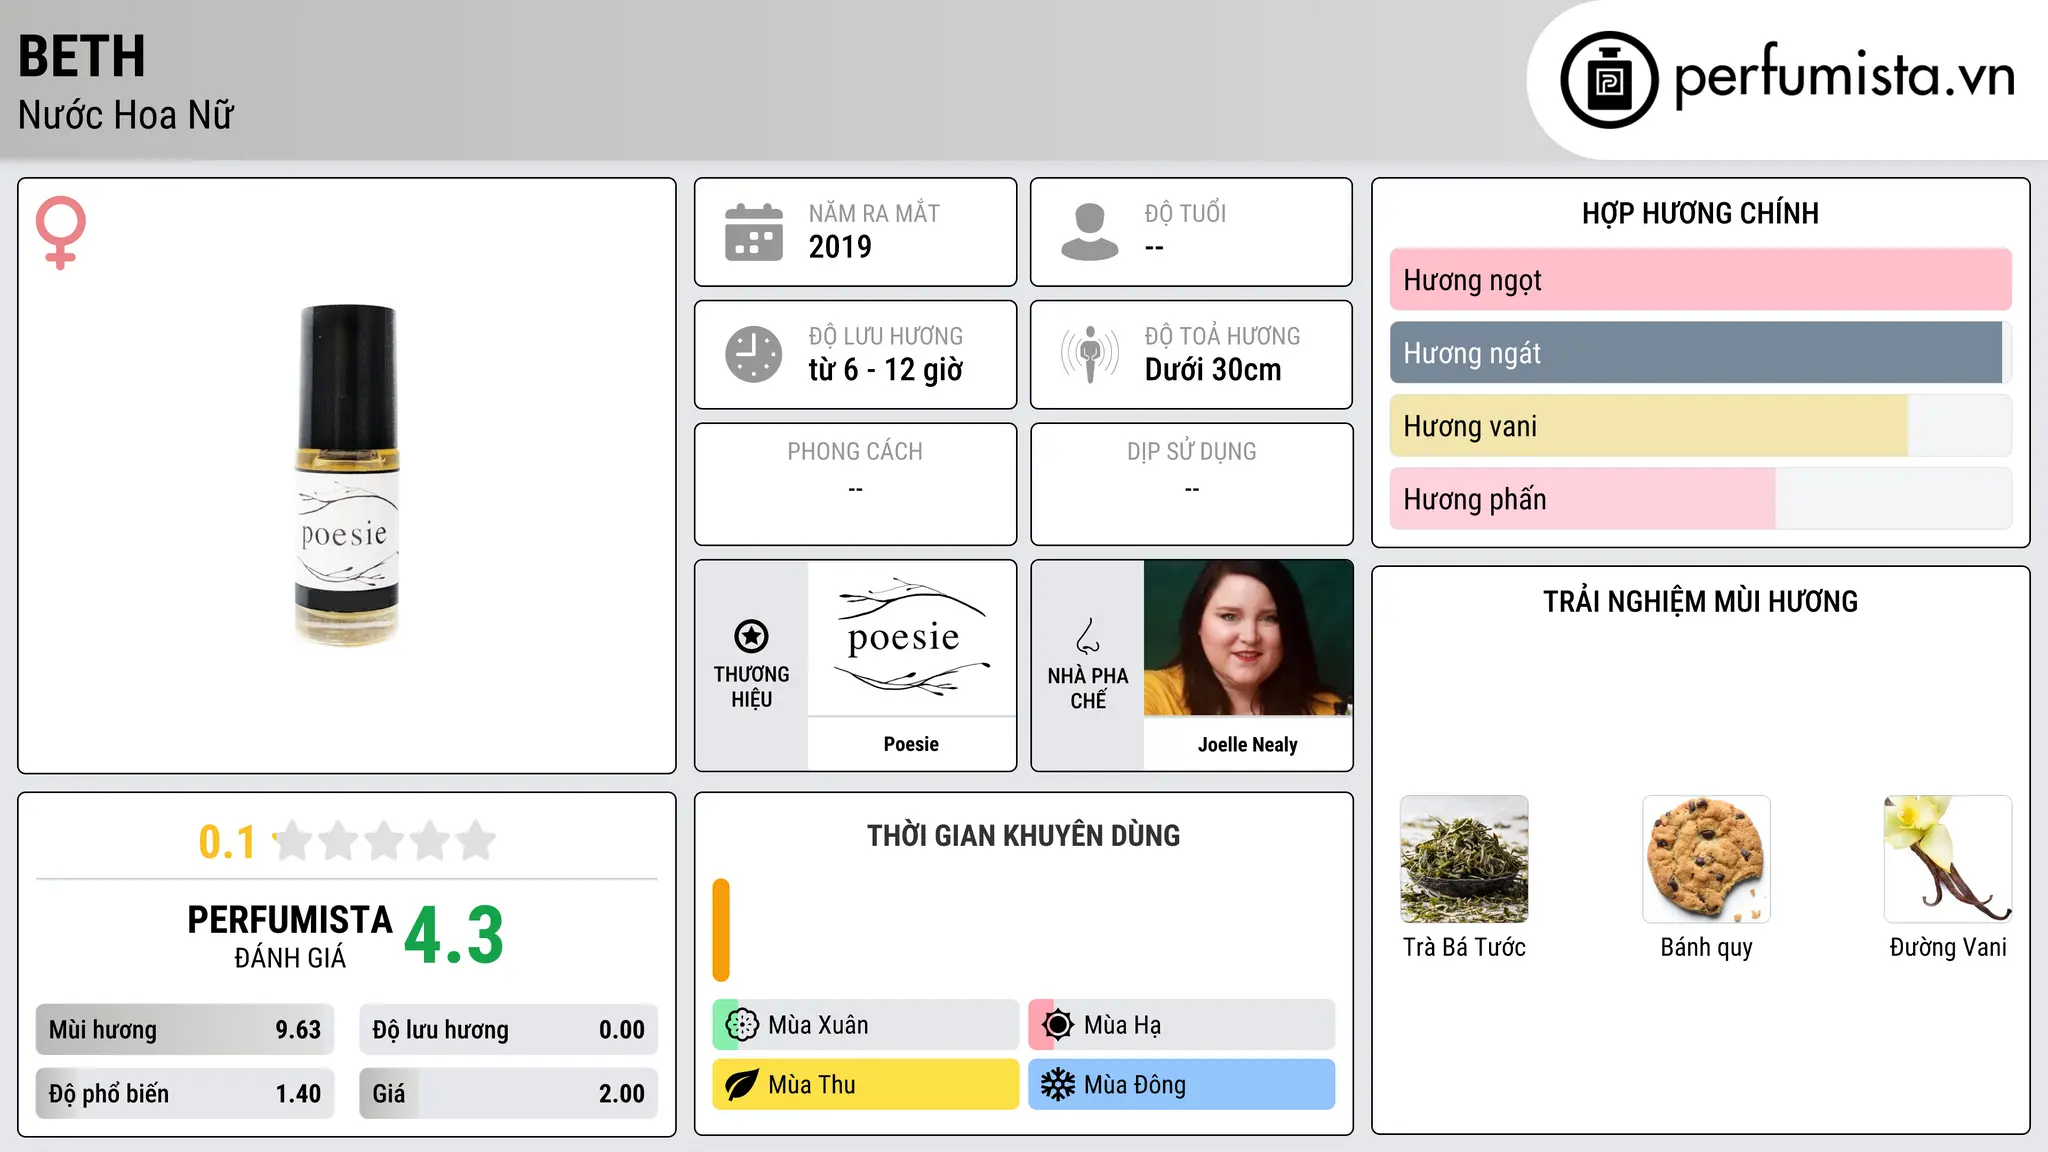Image resolution: width=2048 pixels, height=1152 pixels.
Task: Click the Trà Bá Tước note label
Action: click(x=1464, y=947)
